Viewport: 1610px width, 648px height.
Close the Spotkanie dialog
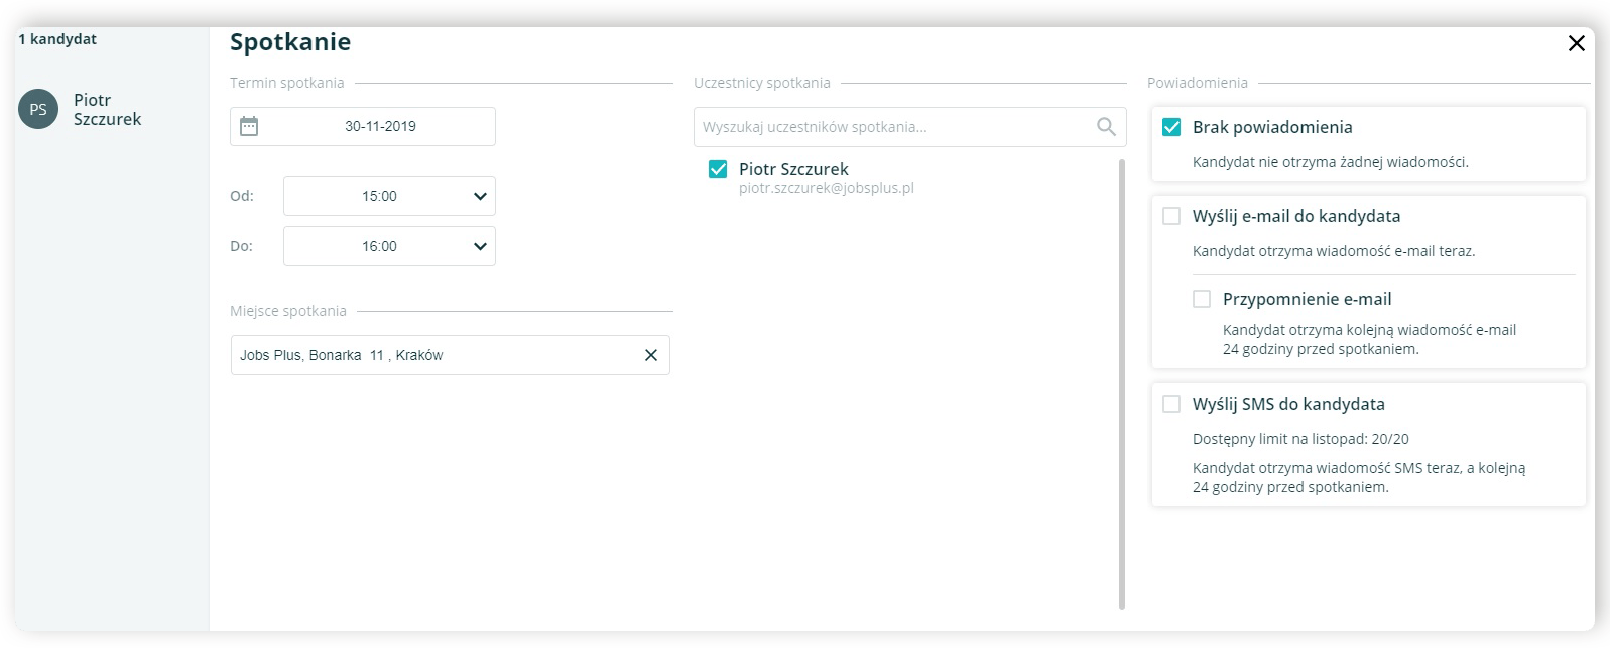click(x=1577, y=43)
